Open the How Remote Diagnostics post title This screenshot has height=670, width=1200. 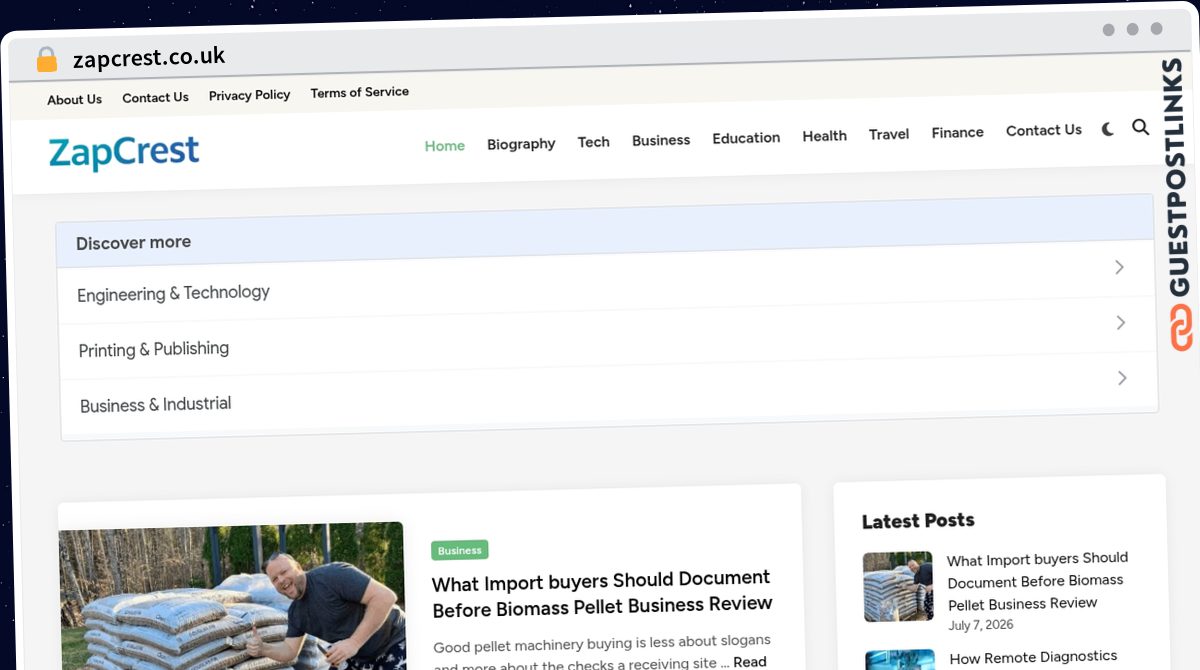click(1033, 657)
